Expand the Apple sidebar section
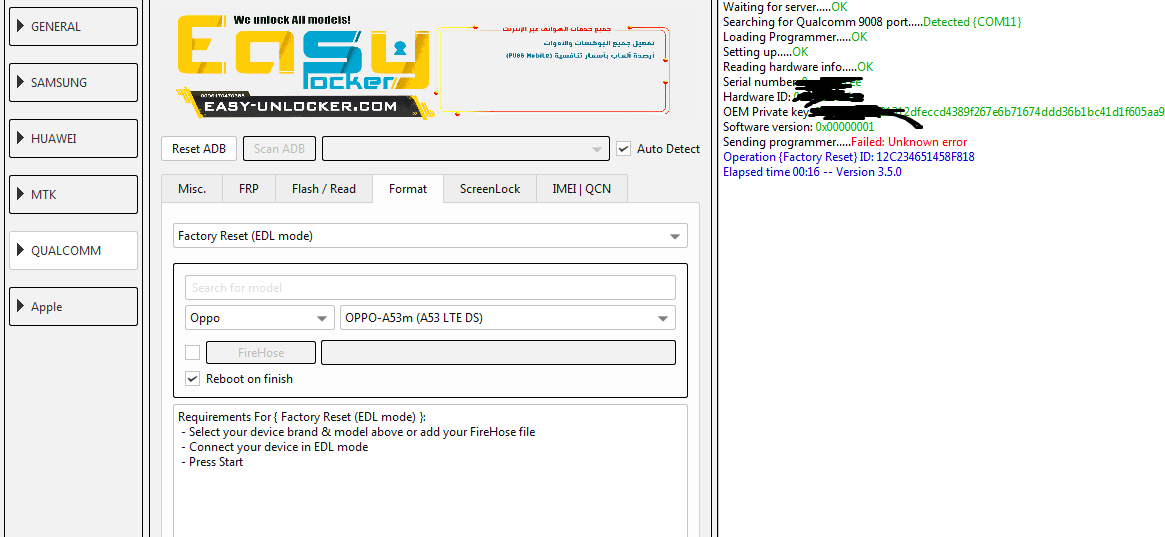 73,307
